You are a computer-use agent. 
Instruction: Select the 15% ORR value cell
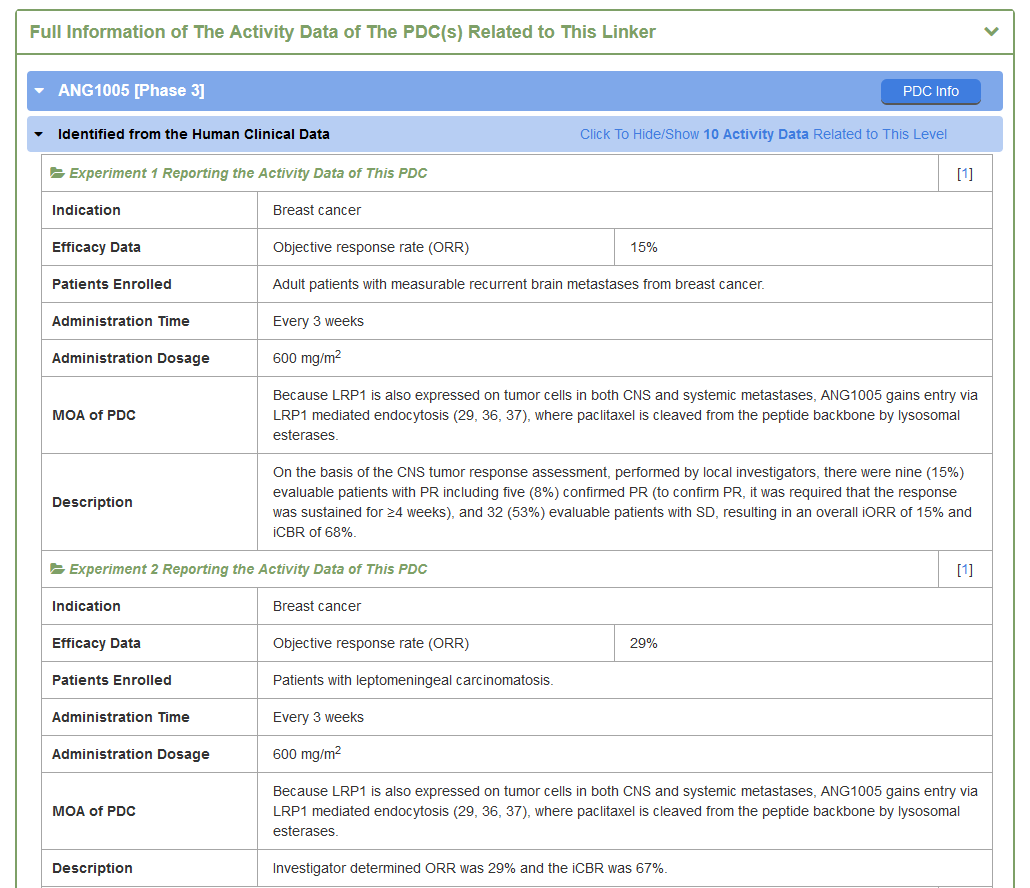tap(644, 247)
